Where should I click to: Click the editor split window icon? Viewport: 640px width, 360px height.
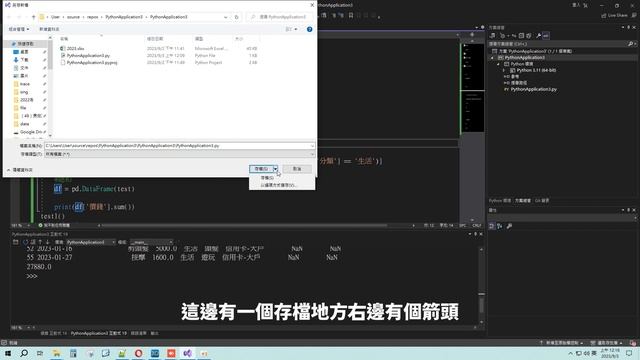pos(472,35)
